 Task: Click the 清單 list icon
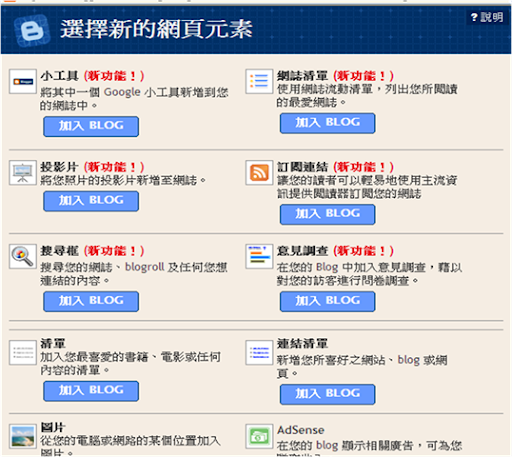pyautogui.click(x=23, y=353)
